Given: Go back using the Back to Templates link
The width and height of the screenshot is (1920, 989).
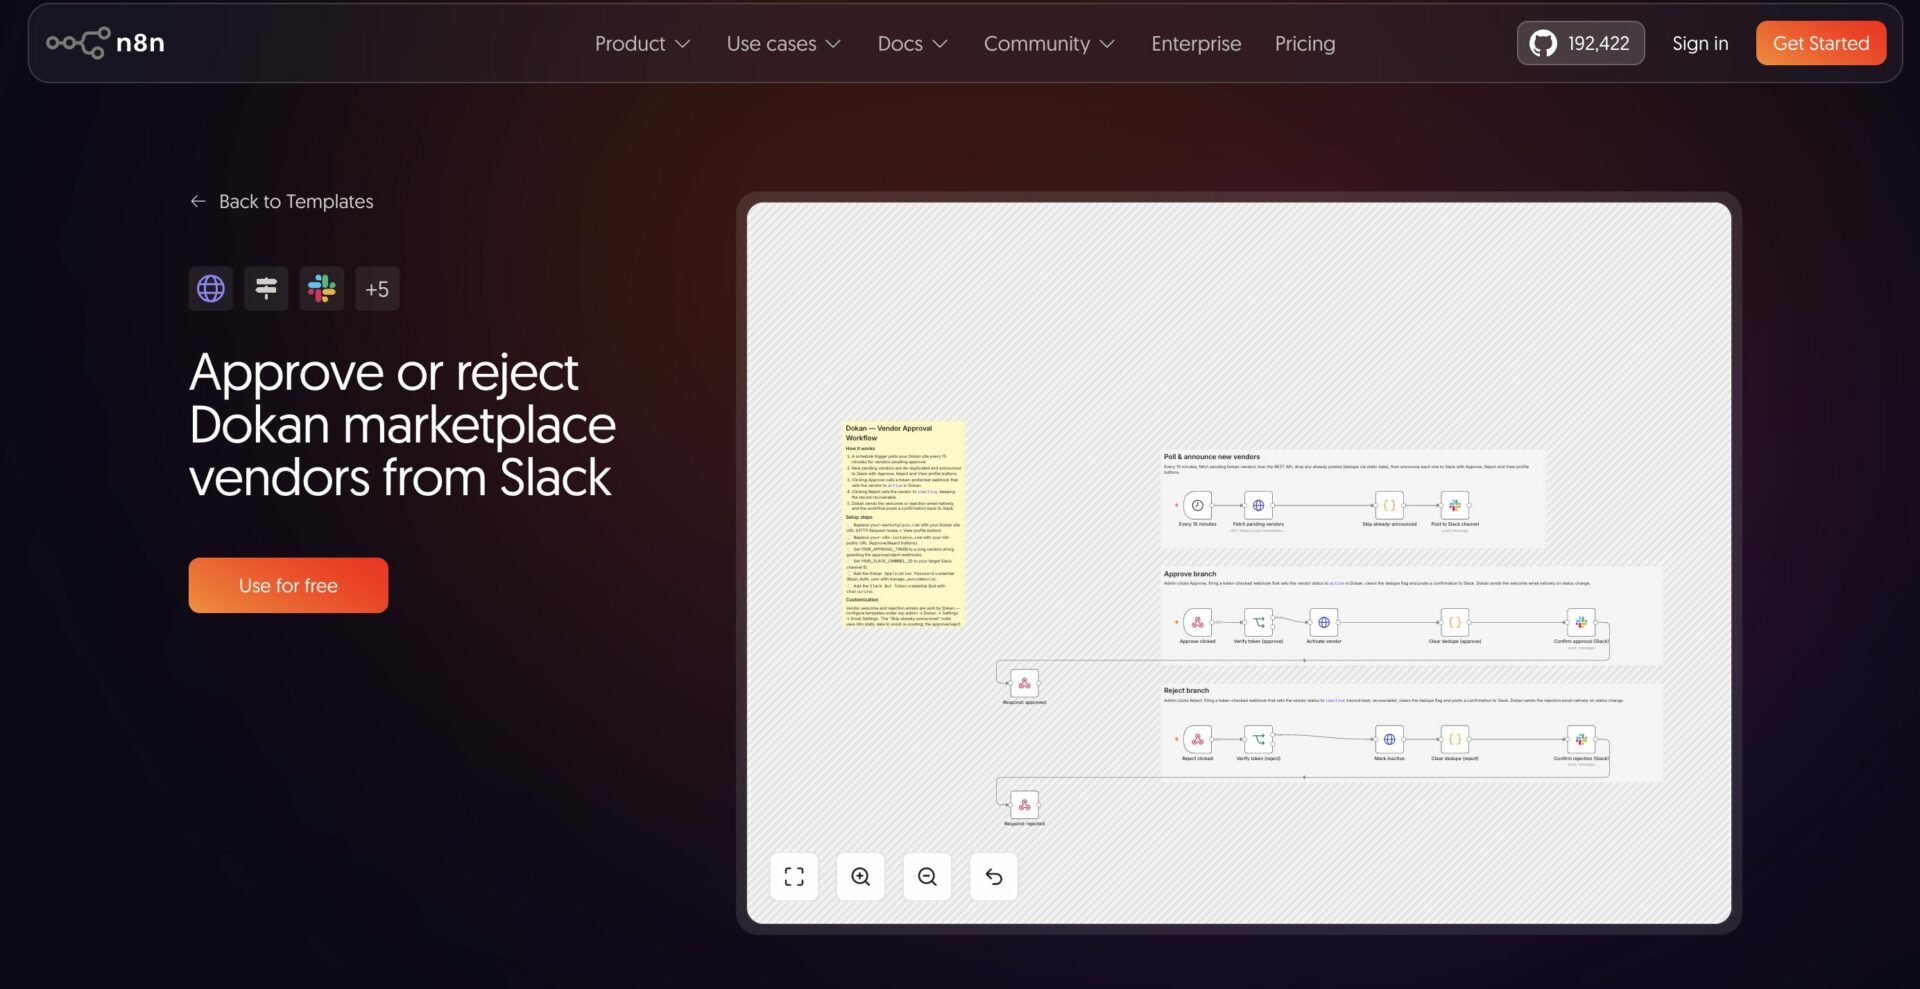Looking at the screenshot, I should [x=281, y=202].
